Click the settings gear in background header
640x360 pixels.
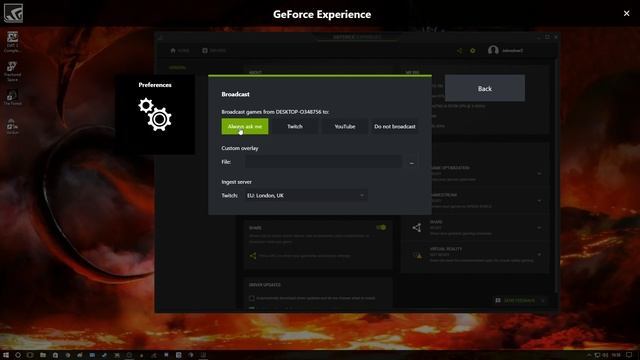point(473,51)
